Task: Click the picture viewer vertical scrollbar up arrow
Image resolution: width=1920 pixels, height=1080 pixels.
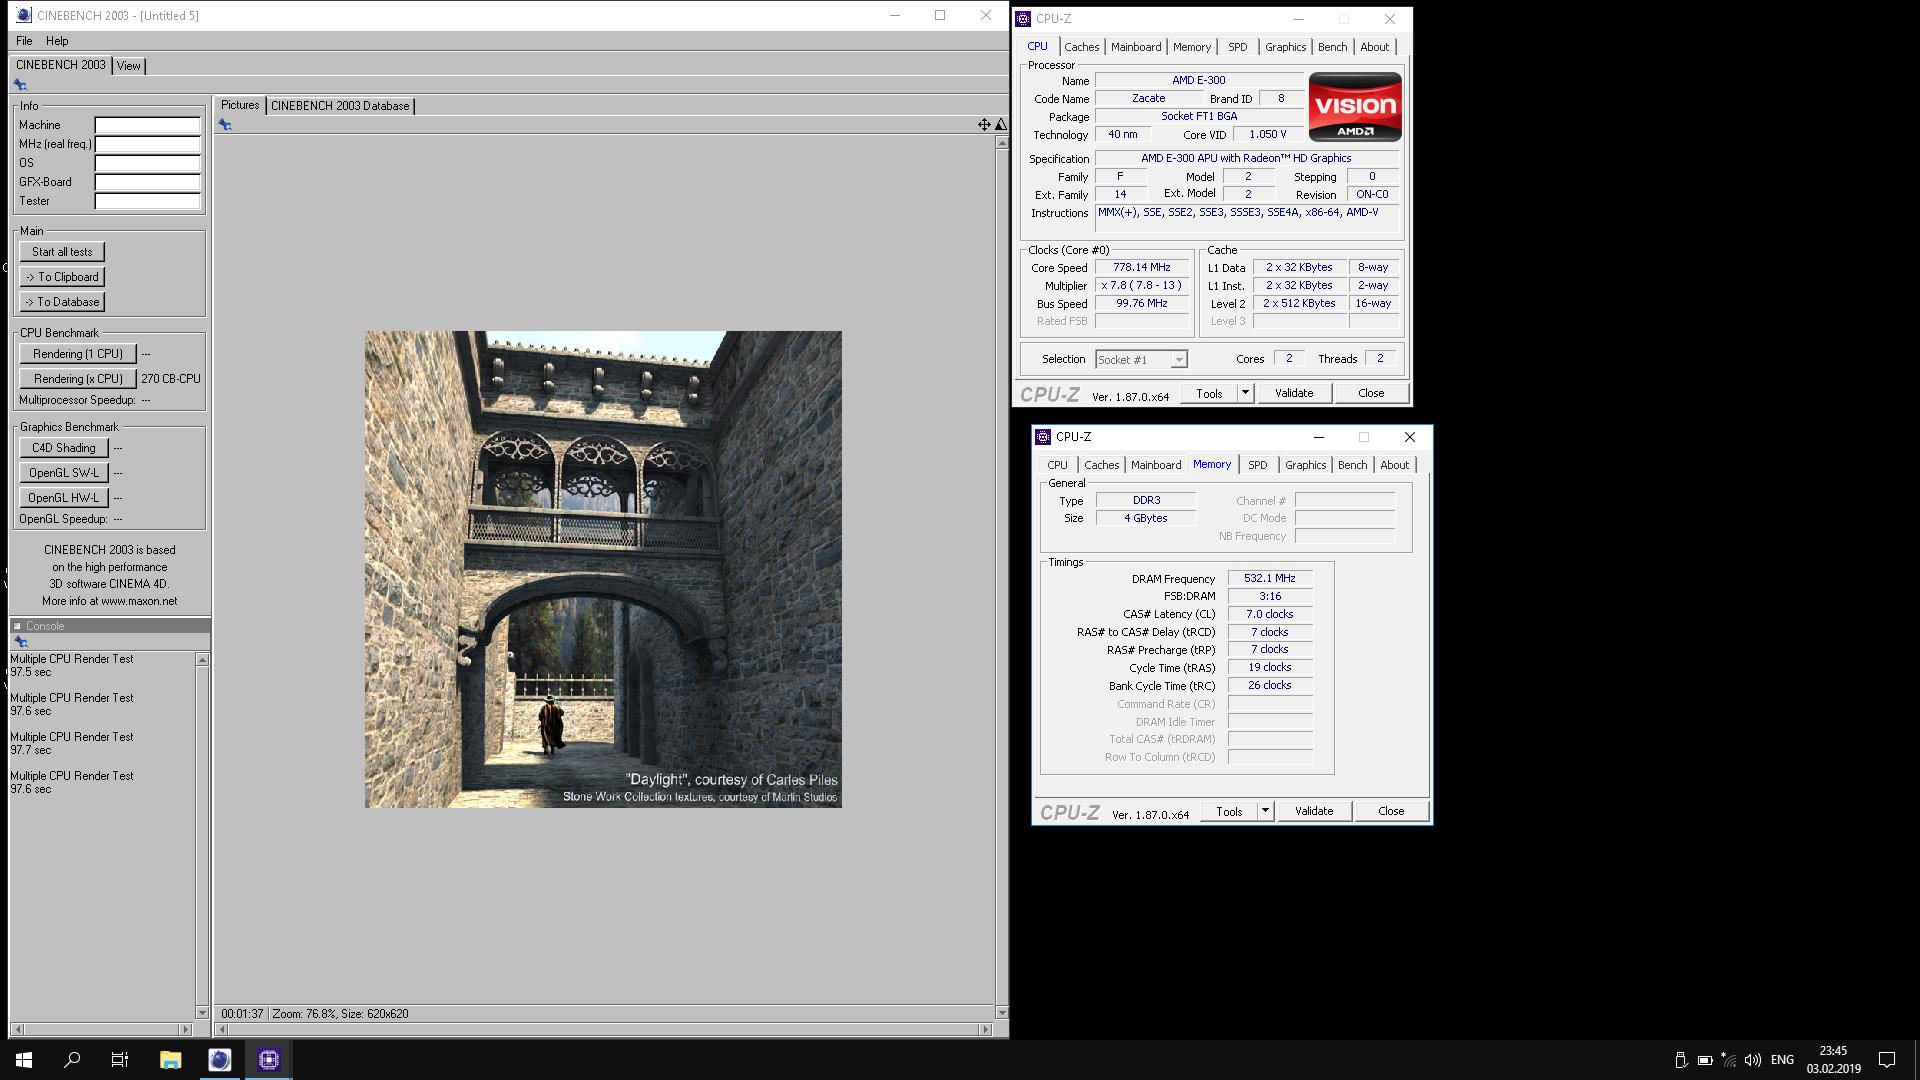Action: click(x=1002, y=143)
